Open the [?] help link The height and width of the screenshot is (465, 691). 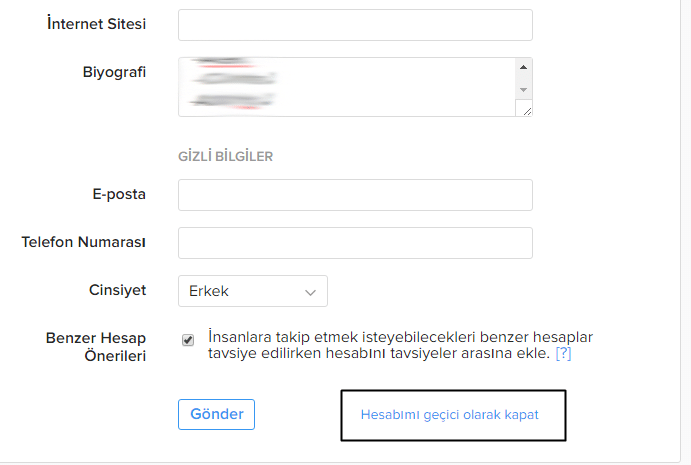click(564, 354)
